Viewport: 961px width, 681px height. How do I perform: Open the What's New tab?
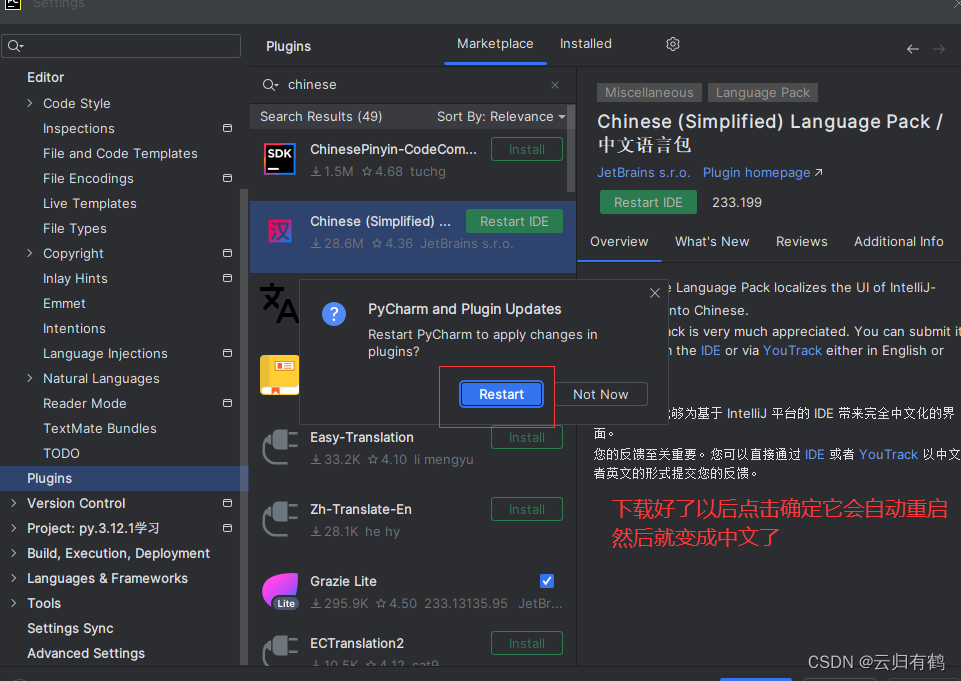pos(712,242)
